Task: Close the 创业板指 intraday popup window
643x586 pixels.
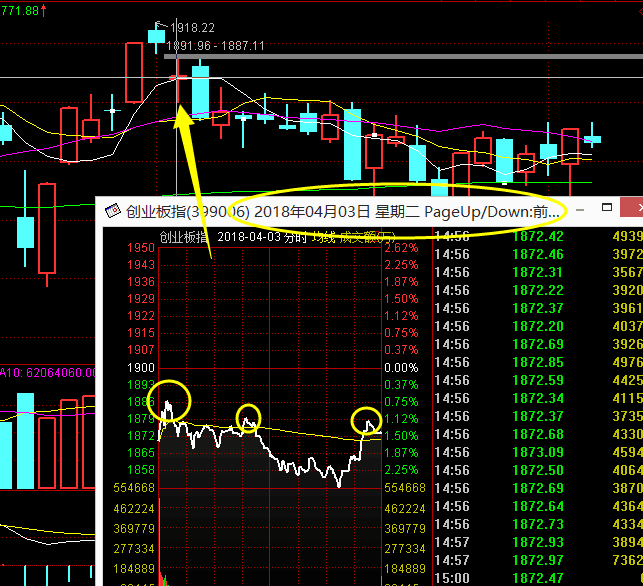Action: tap(632, 208)
